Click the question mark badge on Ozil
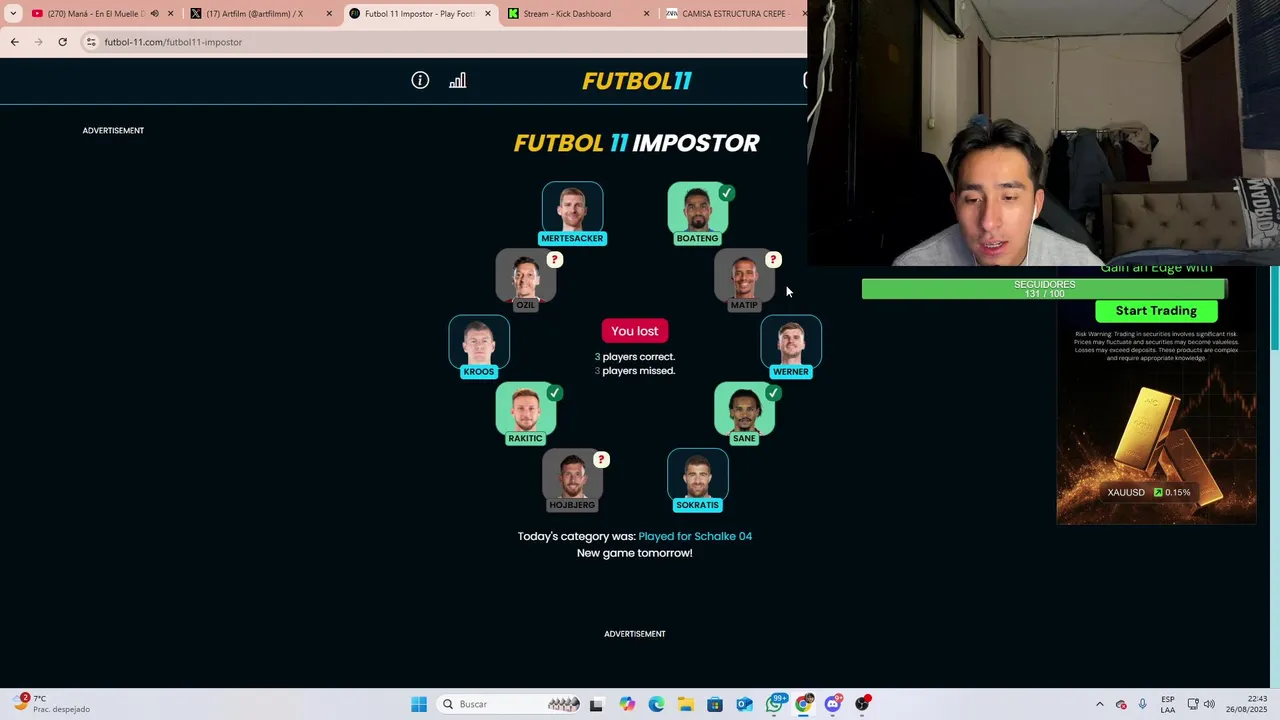This screenshot has width=1280, height=720. (554, 260)
